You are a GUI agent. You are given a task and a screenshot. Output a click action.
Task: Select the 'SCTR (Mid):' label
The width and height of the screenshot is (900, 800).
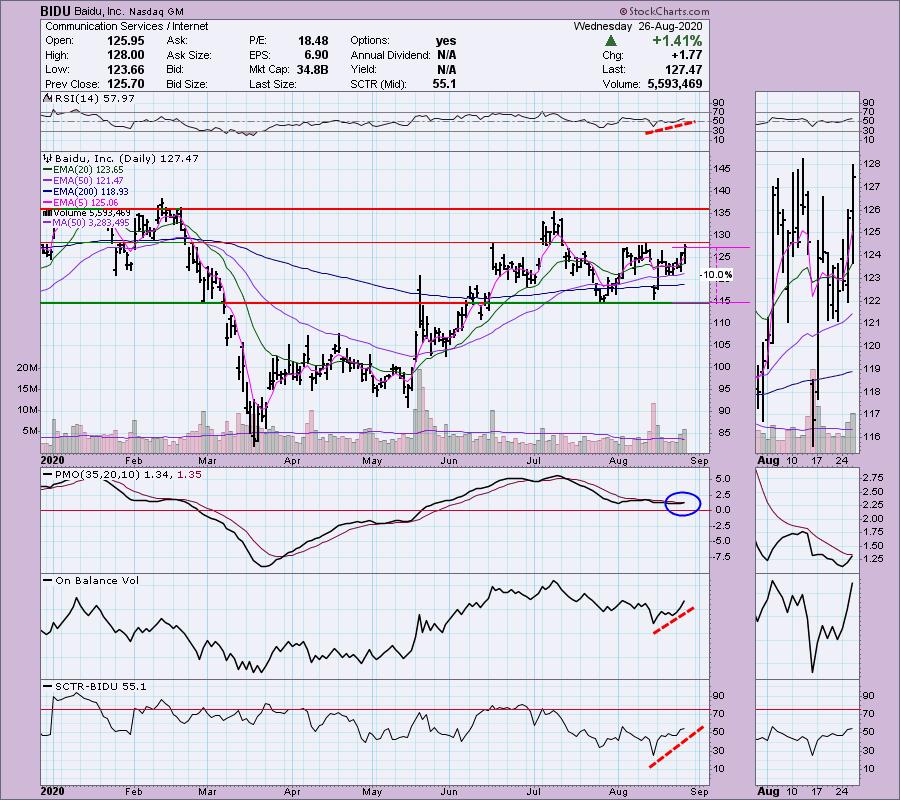point(378,84)
